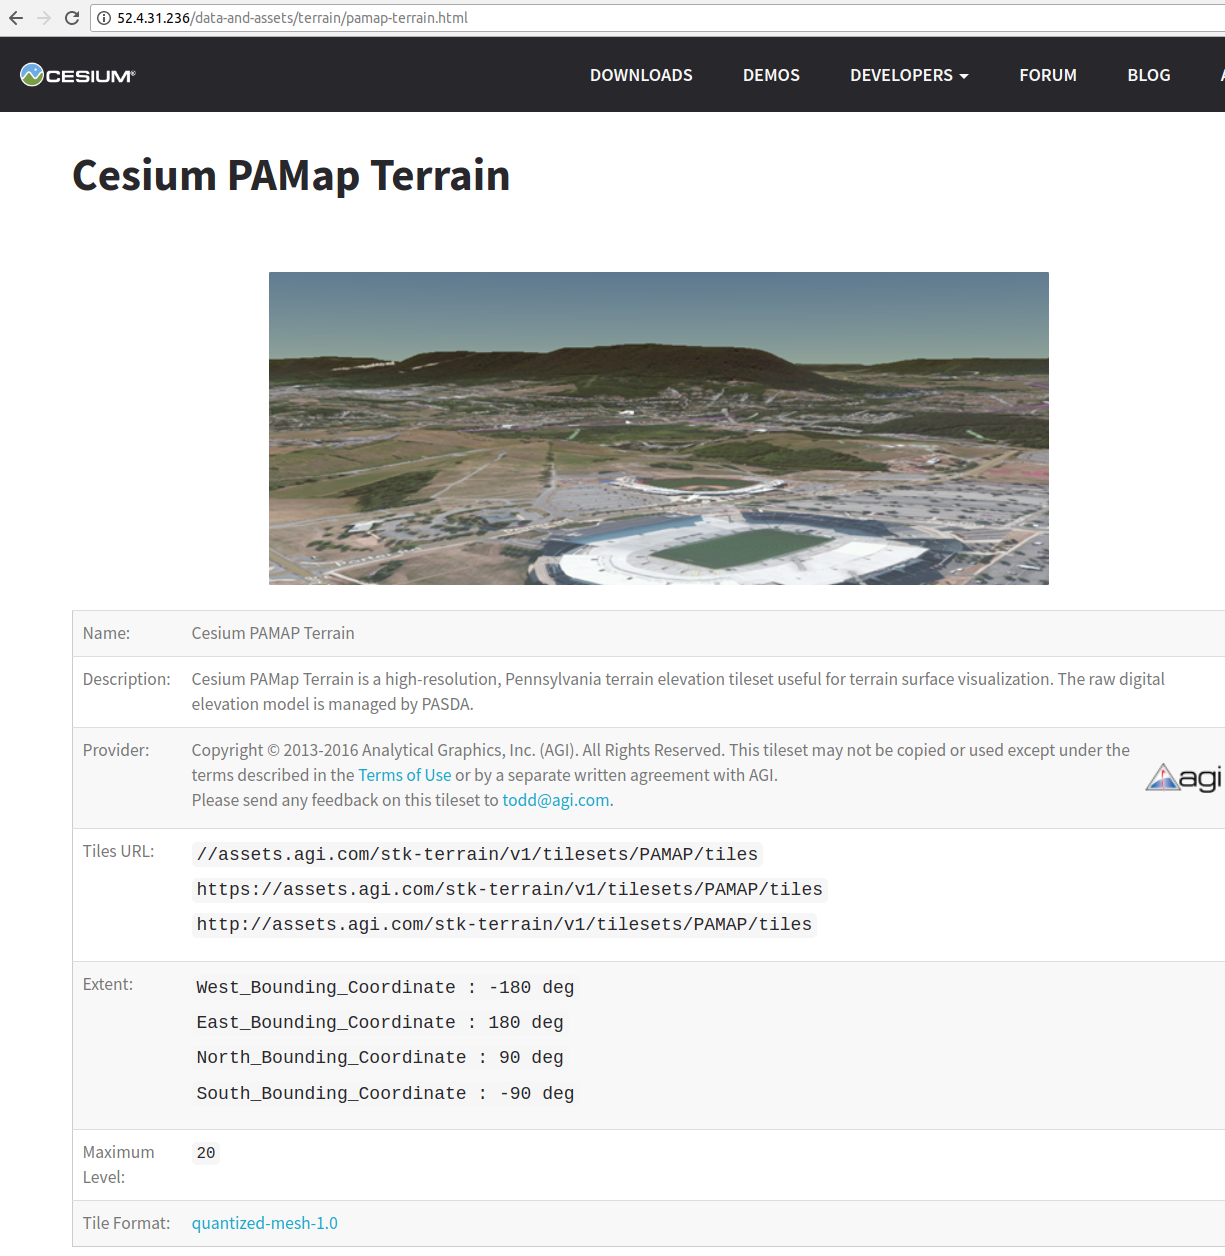The image size is (1225, 1256).
Task: Open the DOWNLOADS menu item
Action: point(641,75)
